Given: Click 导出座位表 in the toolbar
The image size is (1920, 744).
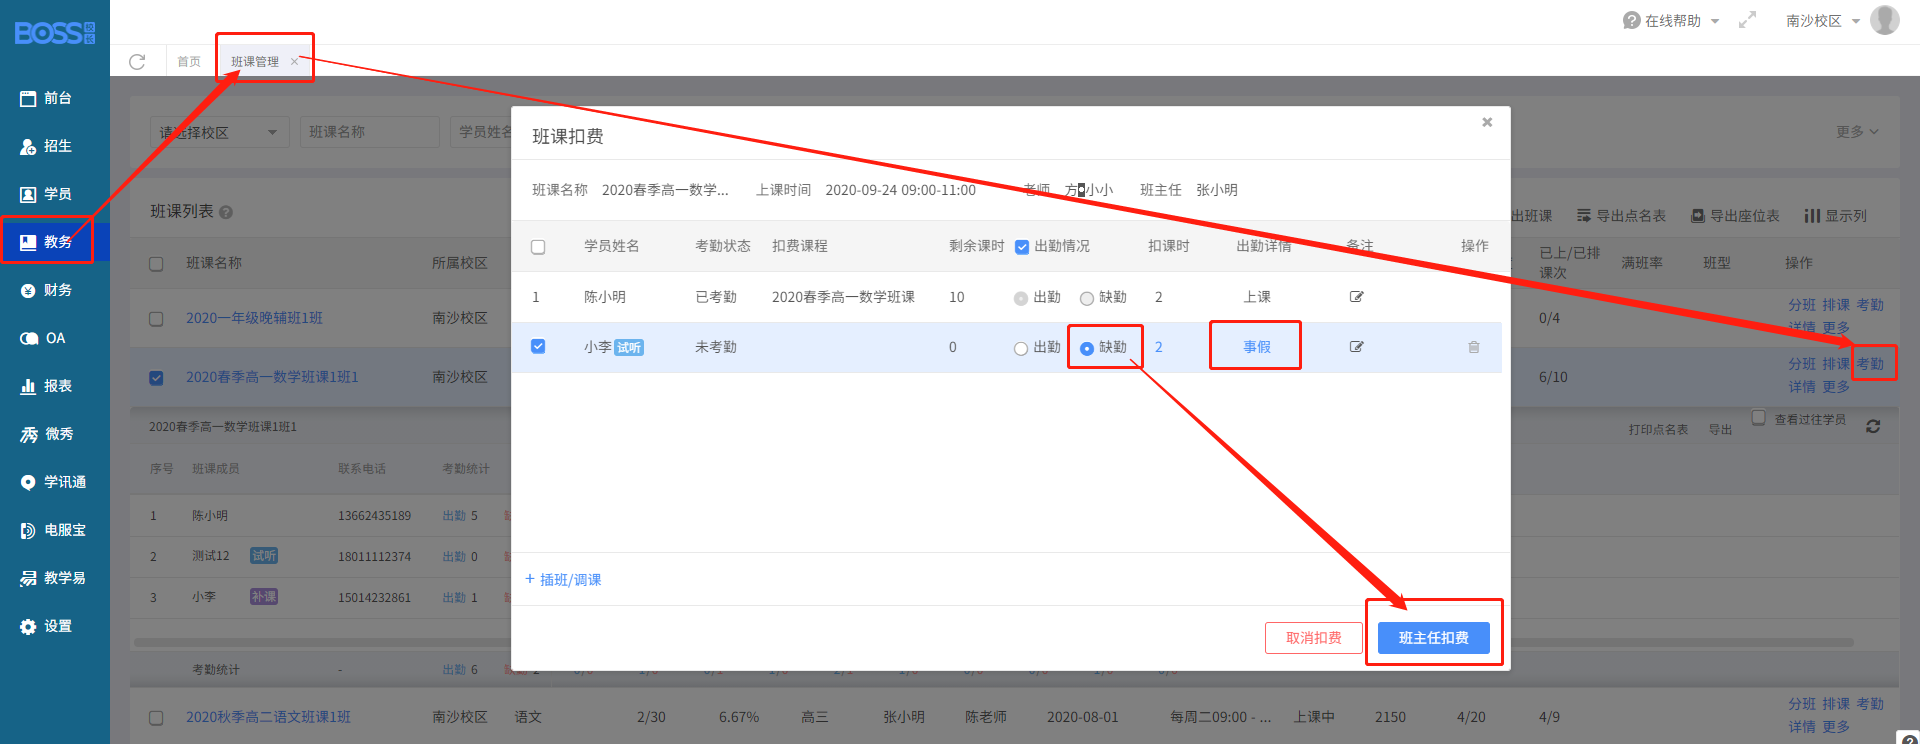Looking at the screenshot, I should click(x=1735, y=216).
